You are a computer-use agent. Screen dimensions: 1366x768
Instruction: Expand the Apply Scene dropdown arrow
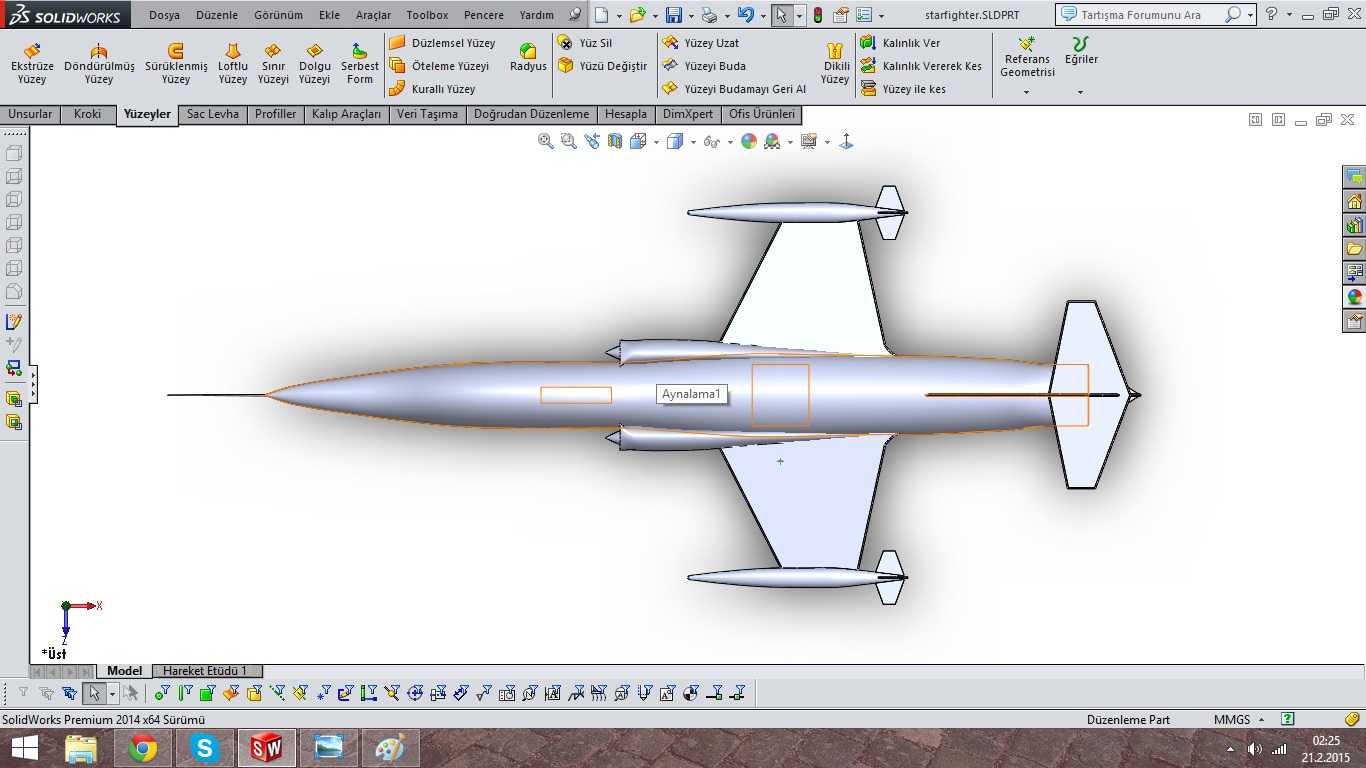coord(790,143)
